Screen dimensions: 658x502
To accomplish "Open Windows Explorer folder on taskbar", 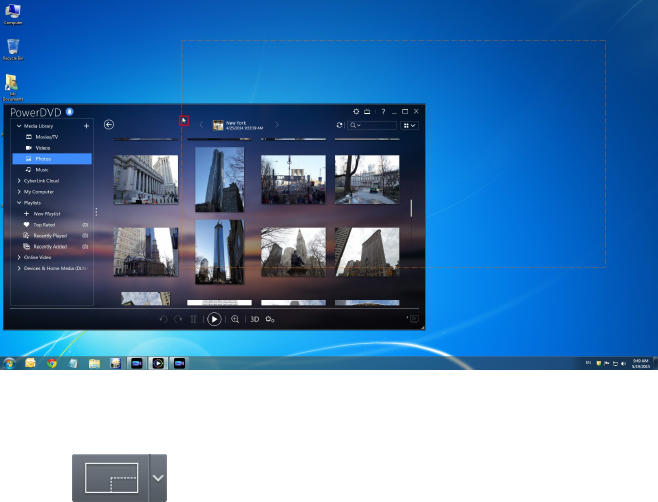I will 94,363.
